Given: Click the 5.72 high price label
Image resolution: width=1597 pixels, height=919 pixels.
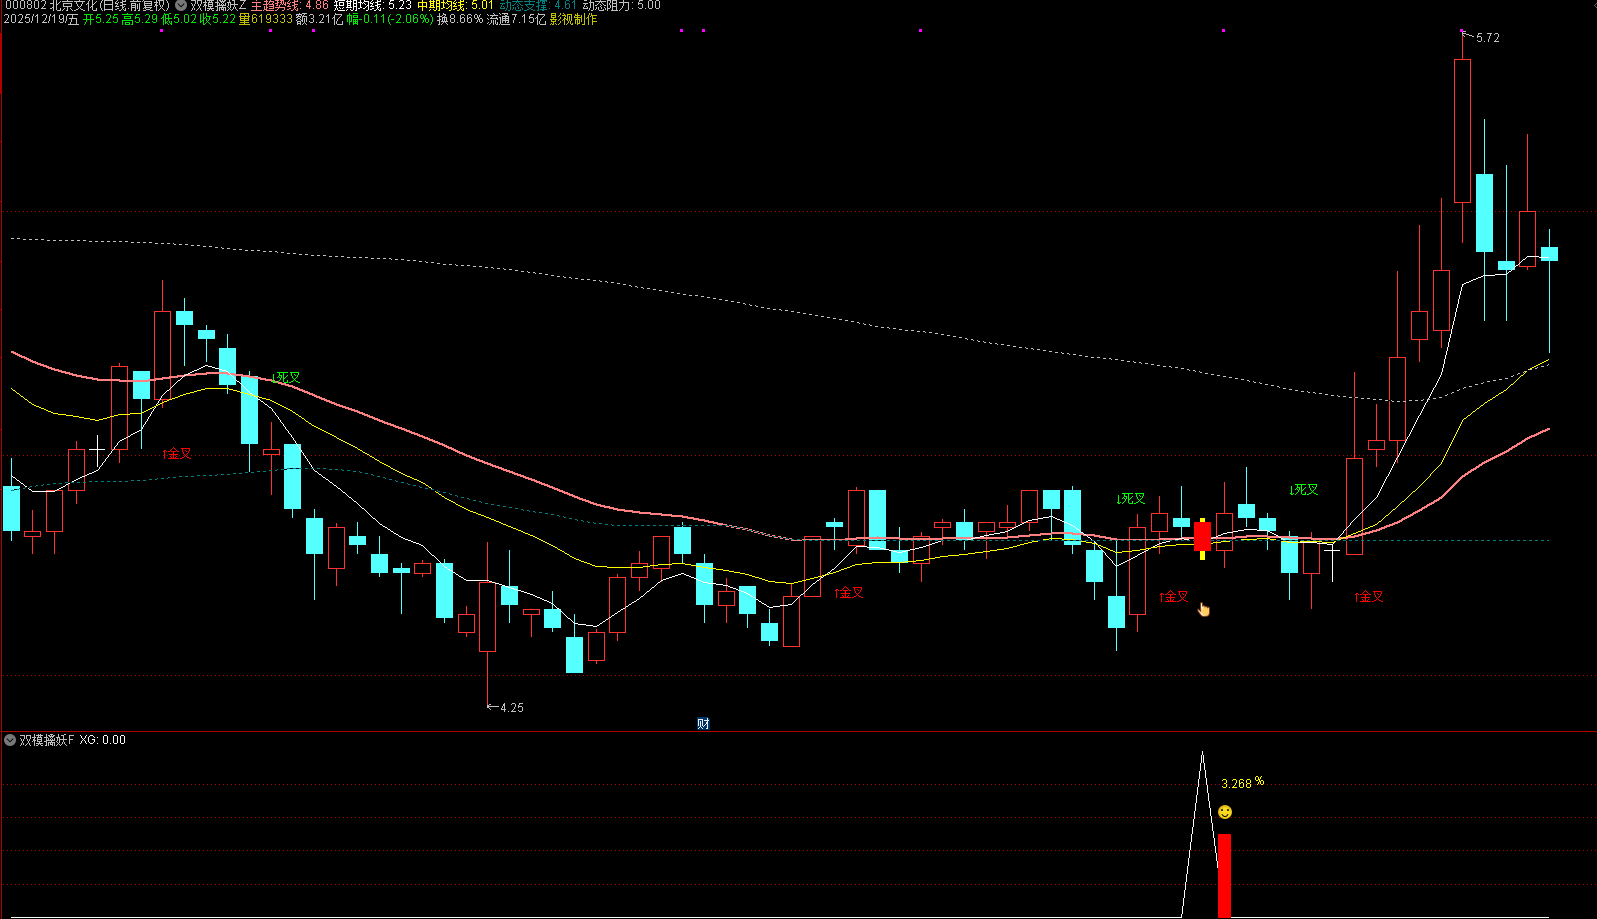Looking at the screenshot, I should 1487,38.
